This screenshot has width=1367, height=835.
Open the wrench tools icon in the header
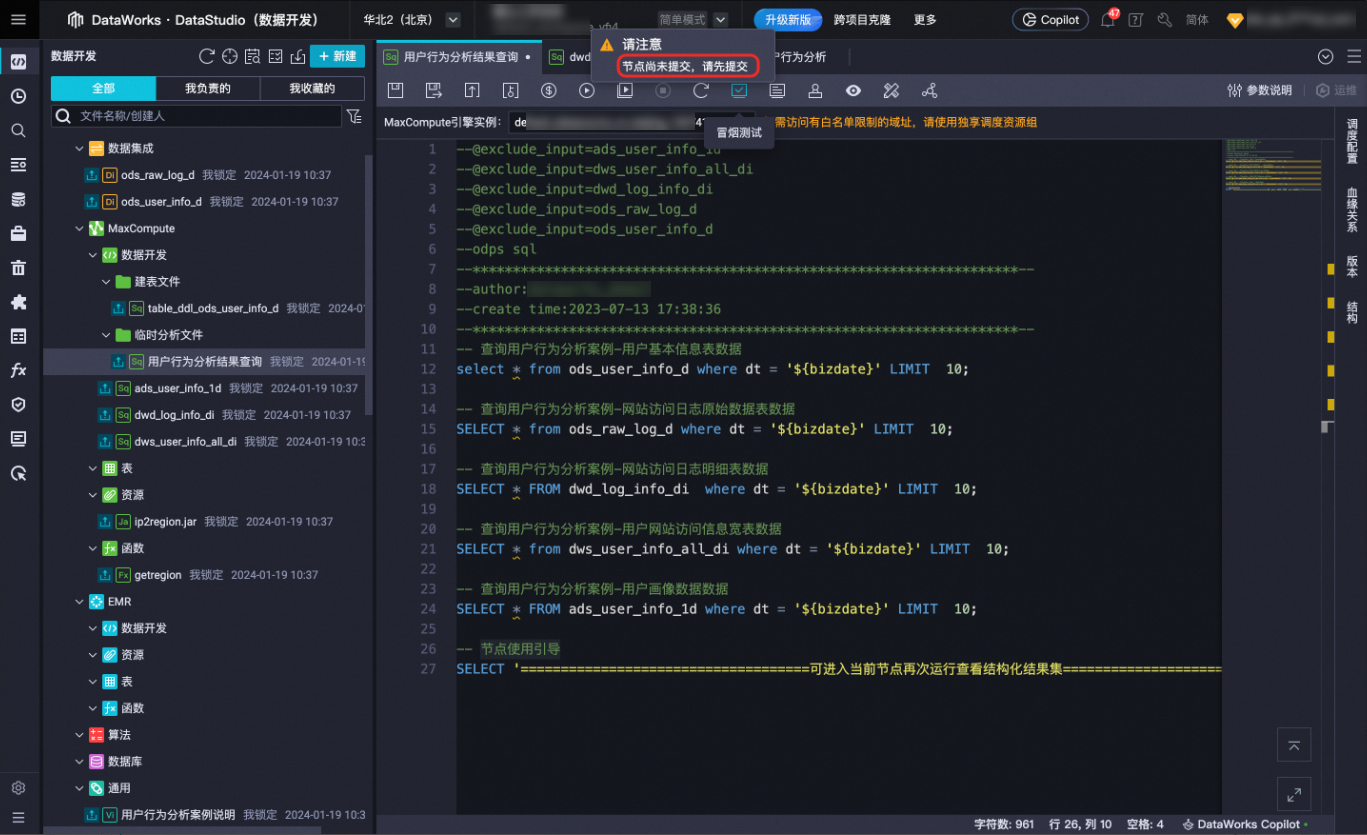[x=1164, y=19]
